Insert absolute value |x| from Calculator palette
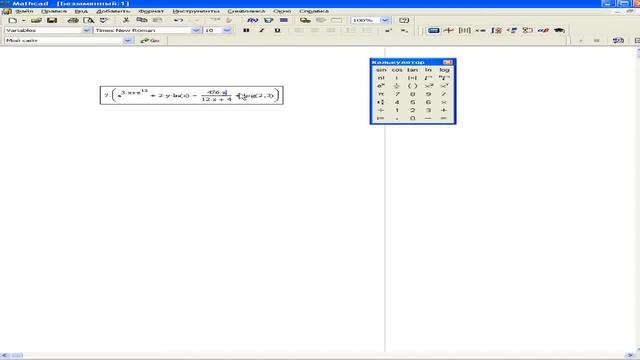Viewport: 640px width, 360px height. tap(412, 78)
